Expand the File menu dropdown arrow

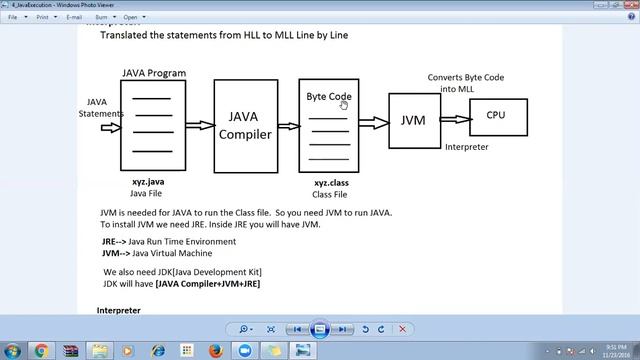click(26, 17)
